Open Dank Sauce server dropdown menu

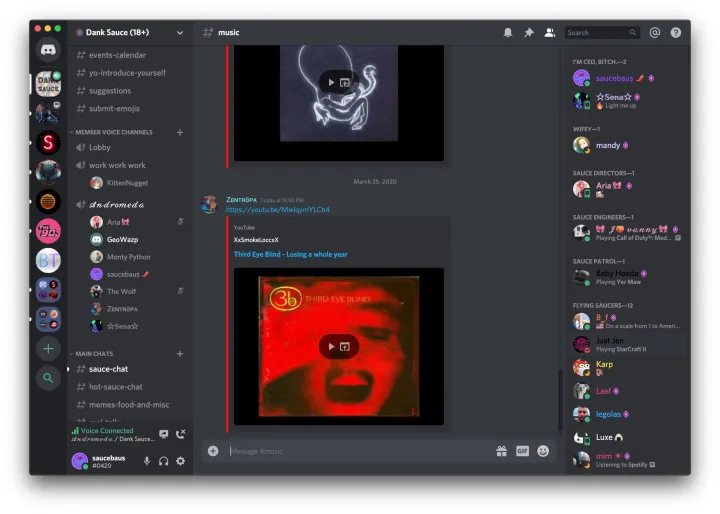coord(180,33)
